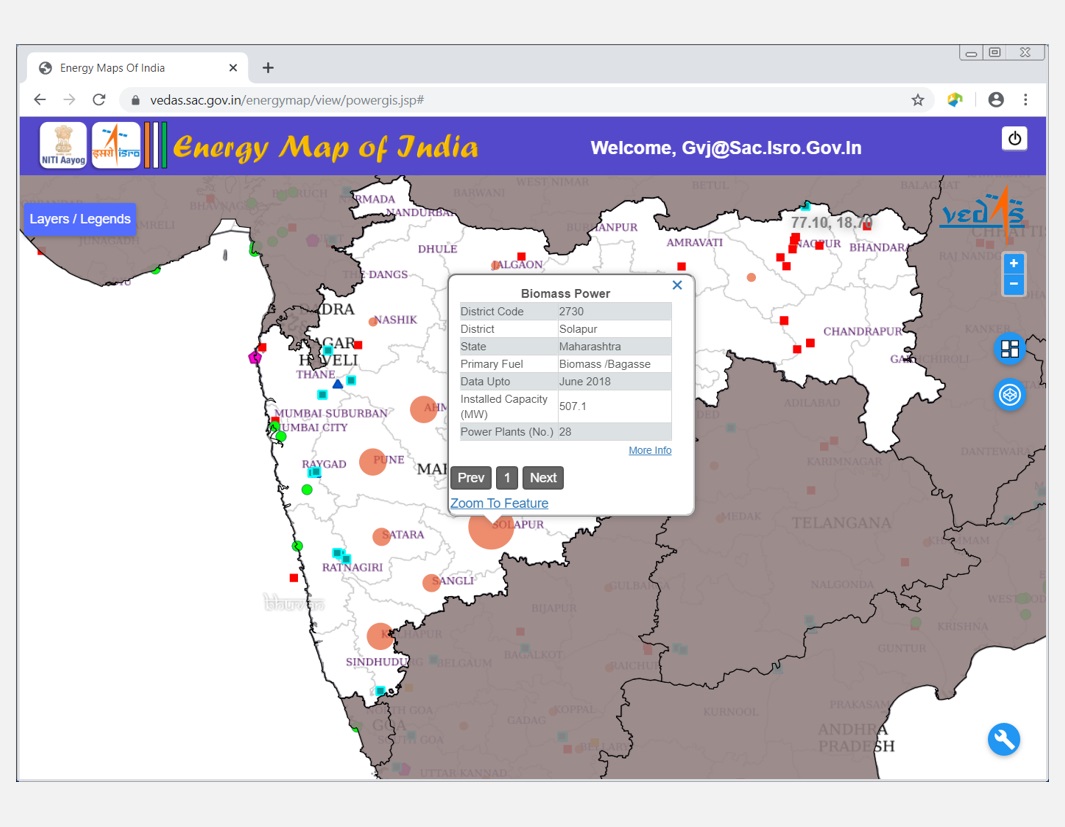Click the blue triangle marker near Thane
Screen dimensions: 1065x827
338,384
